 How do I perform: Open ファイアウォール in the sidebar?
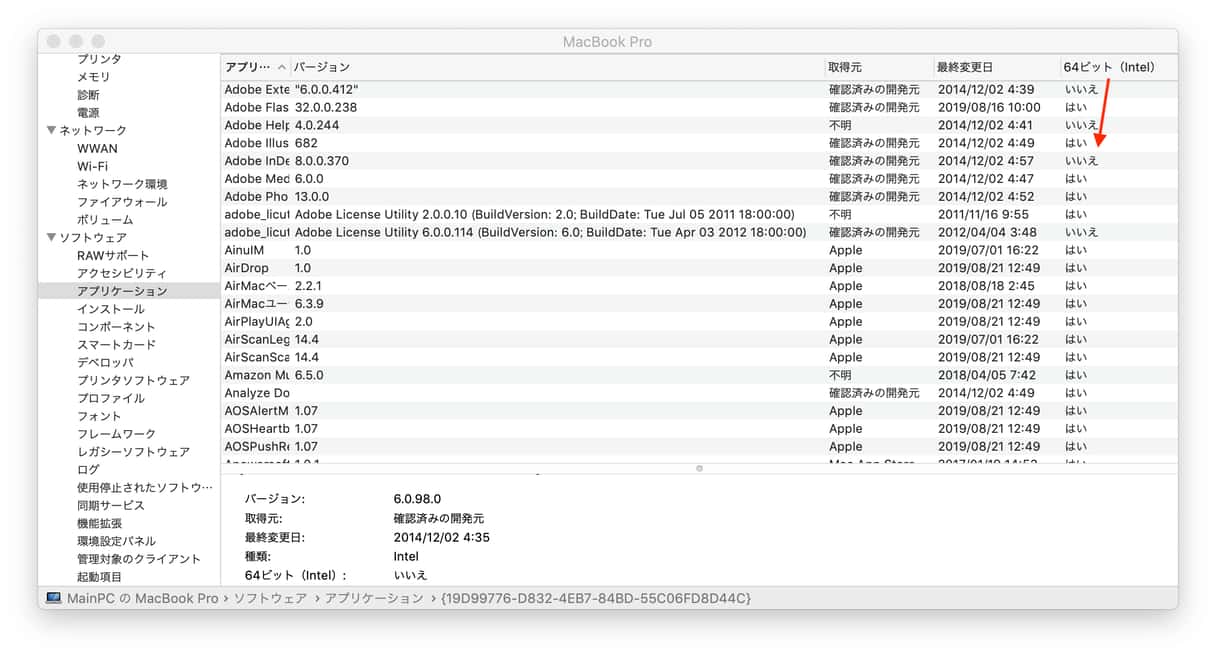pos(122,202)
